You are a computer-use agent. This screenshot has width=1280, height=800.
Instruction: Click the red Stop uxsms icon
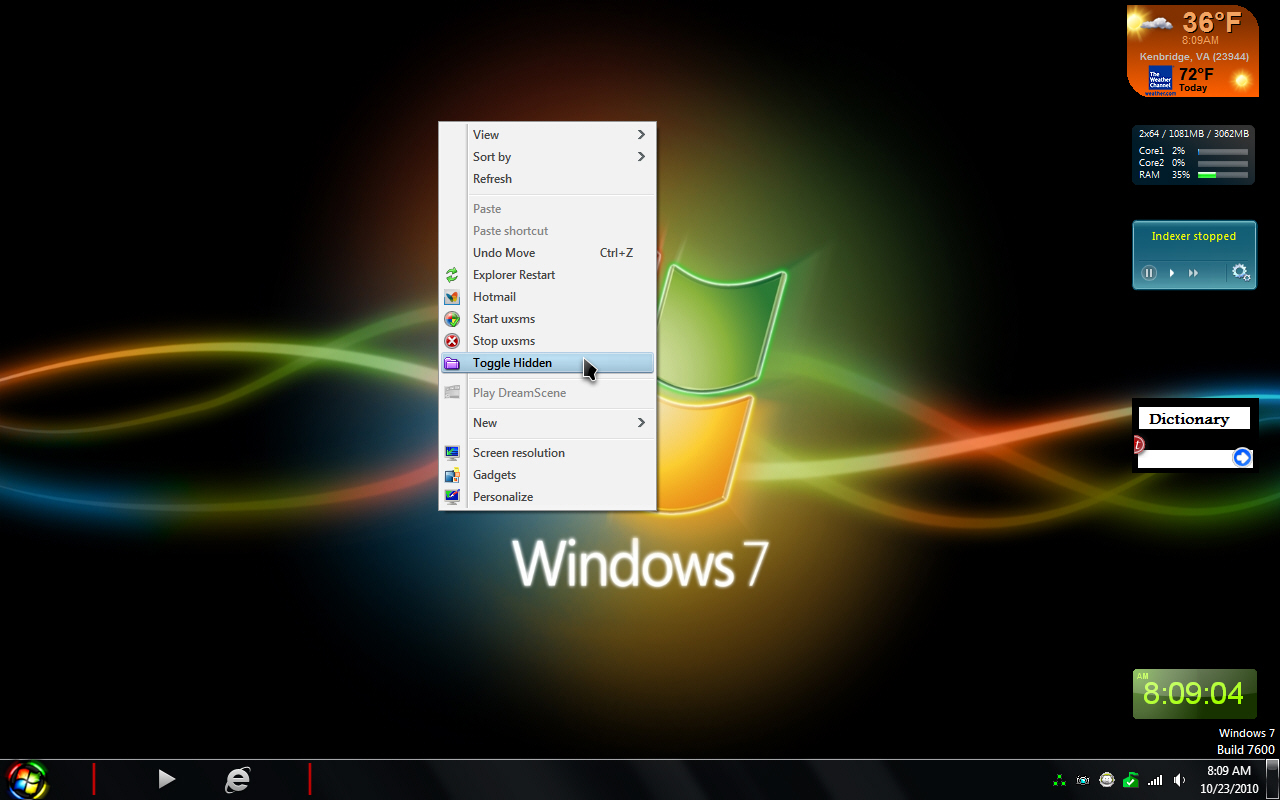[x=452, y=341]
